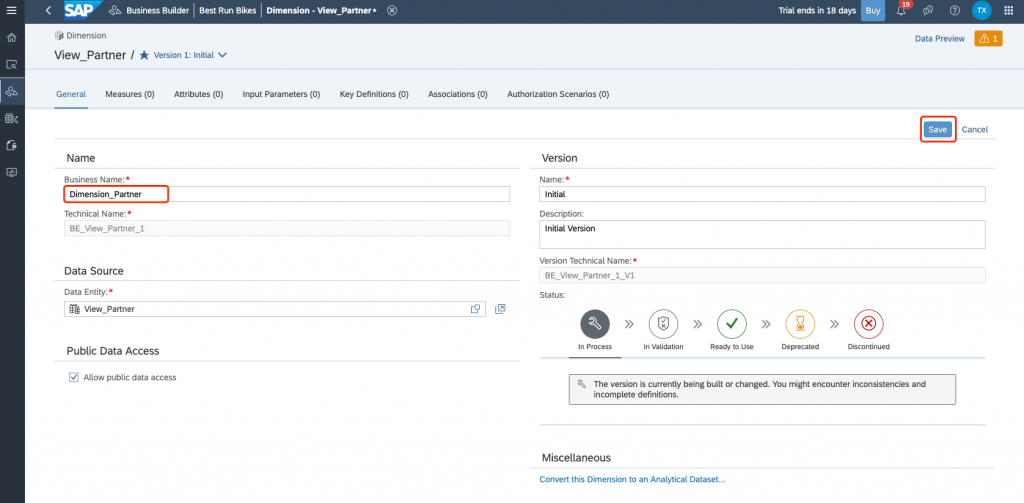The height and width of the screenshot is (503, 1024).
Task: Open value help in Data Entity field
Action: coord(475,309)
